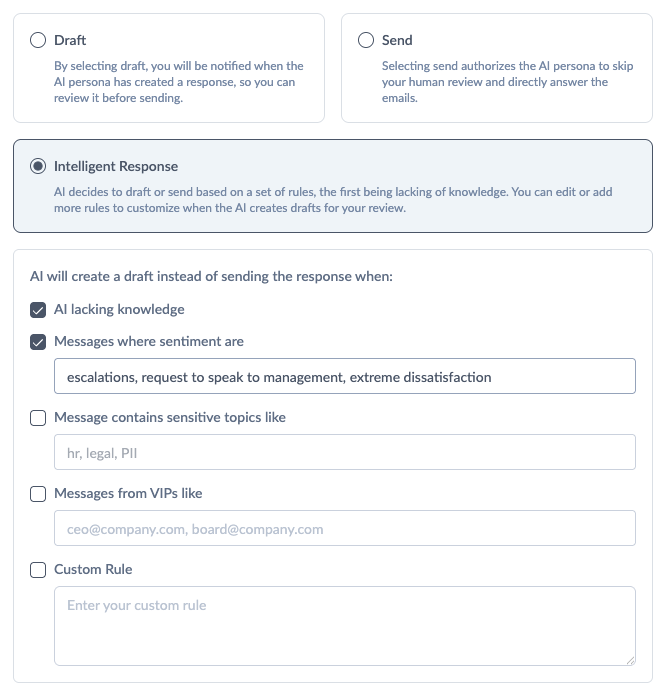Click the Send option description card

(x=497, y=68)
